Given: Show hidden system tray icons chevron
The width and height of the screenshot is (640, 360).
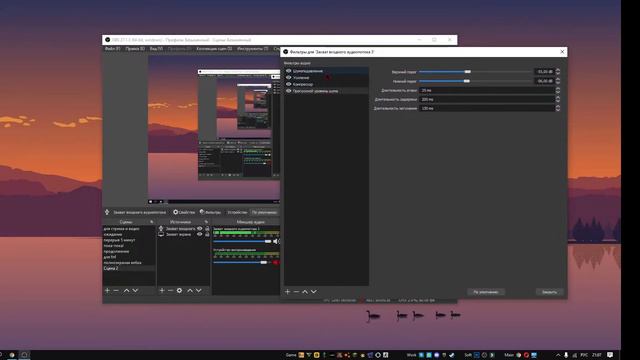Looking at the screenshot, I should pyautogui.click(x=558, y=355).
